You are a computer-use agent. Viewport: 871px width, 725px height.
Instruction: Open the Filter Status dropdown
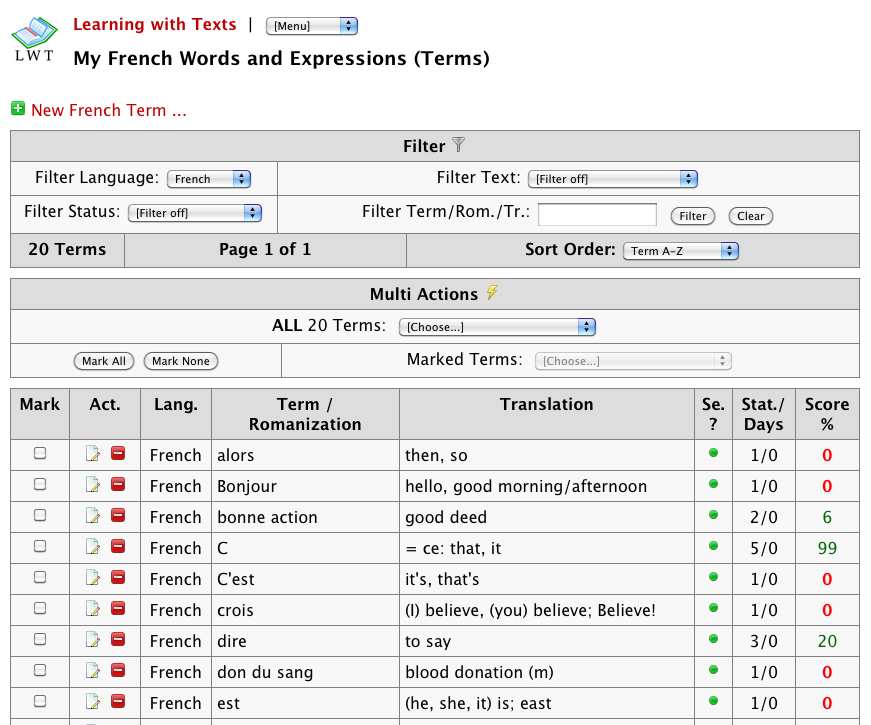pyautogui.click(x=195, y=212)
